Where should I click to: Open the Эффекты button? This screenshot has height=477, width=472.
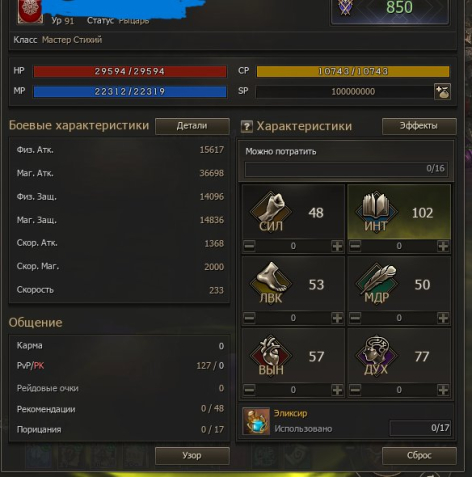pyautogui.click(x=419, y=126)
